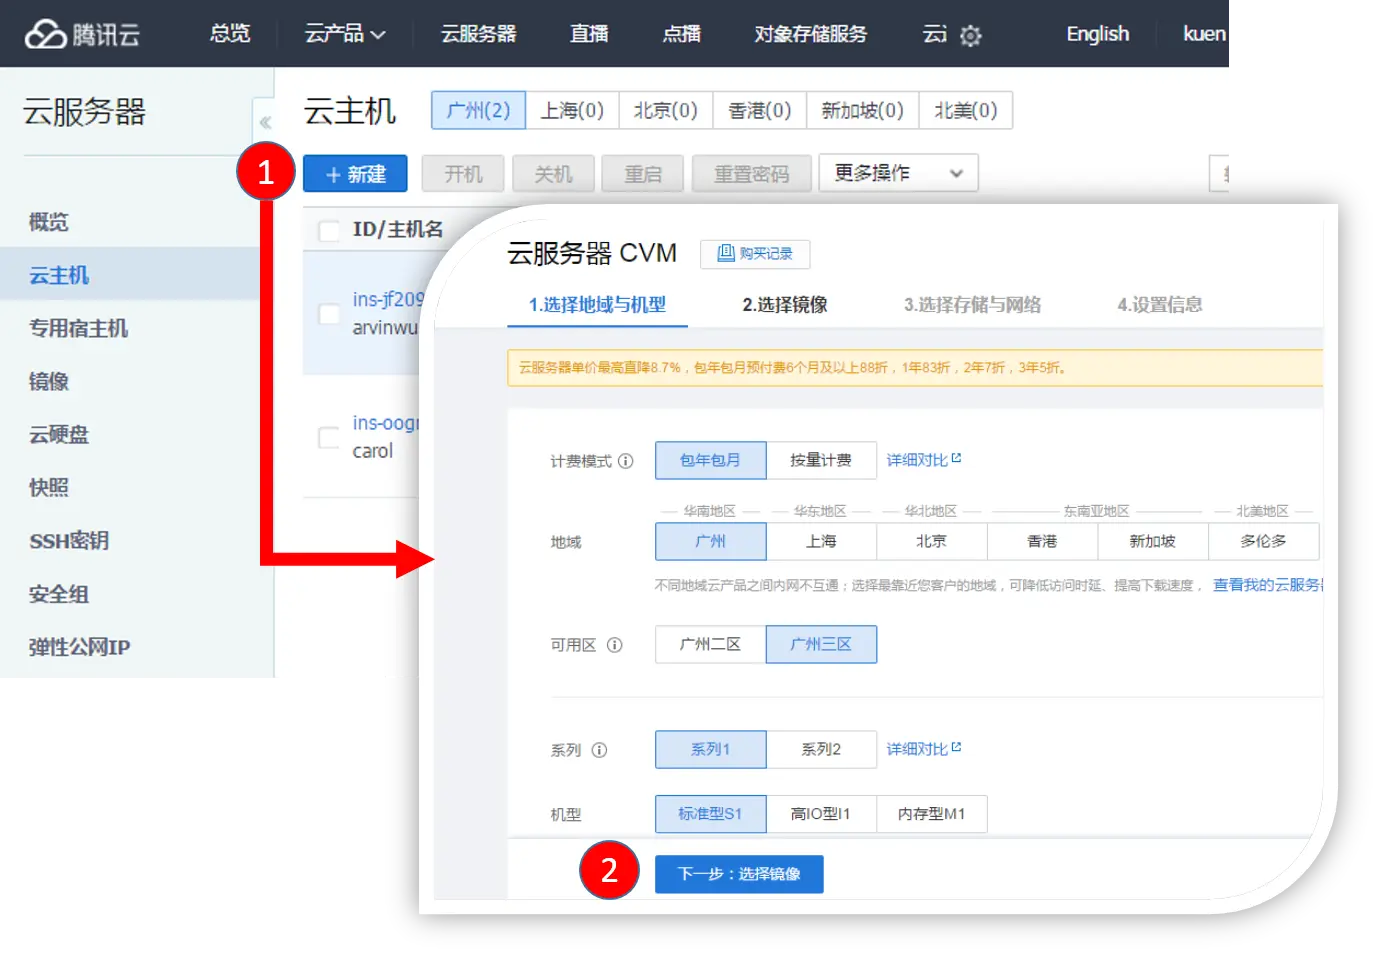Open the 更多操作 dropdown
Image resolution: width=1380 pixels, height=956 pixels.
(x=898, y=173)
